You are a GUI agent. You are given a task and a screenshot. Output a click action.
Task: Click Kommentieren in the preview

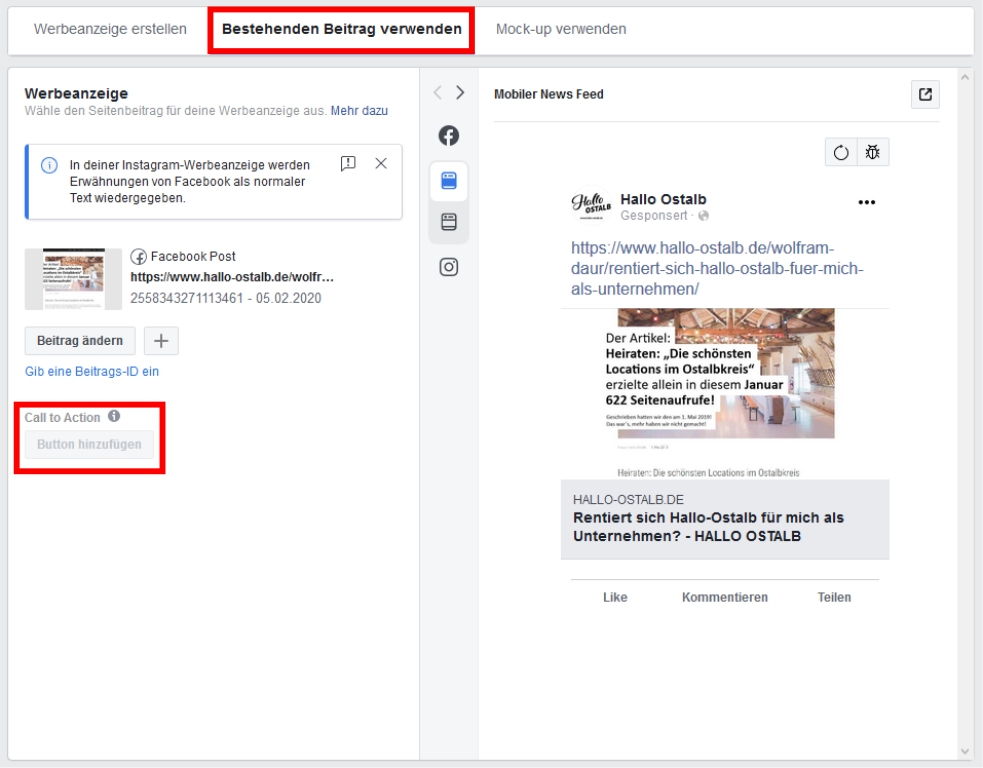pyautogui.click(x=725, y=597)
